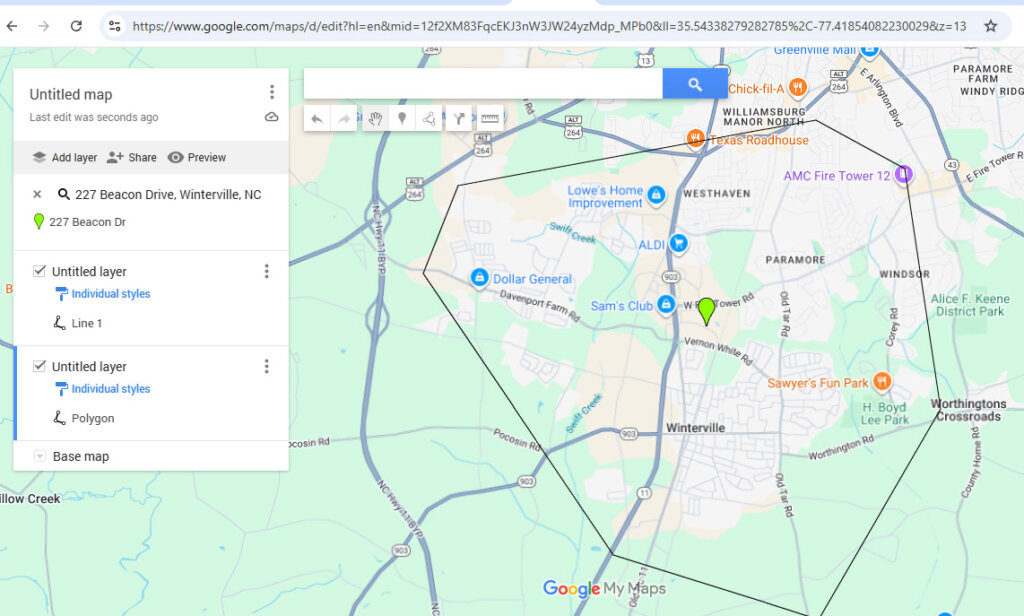Open options menu for Polygon layer
1024x616 pixels.
coord(266,366)
